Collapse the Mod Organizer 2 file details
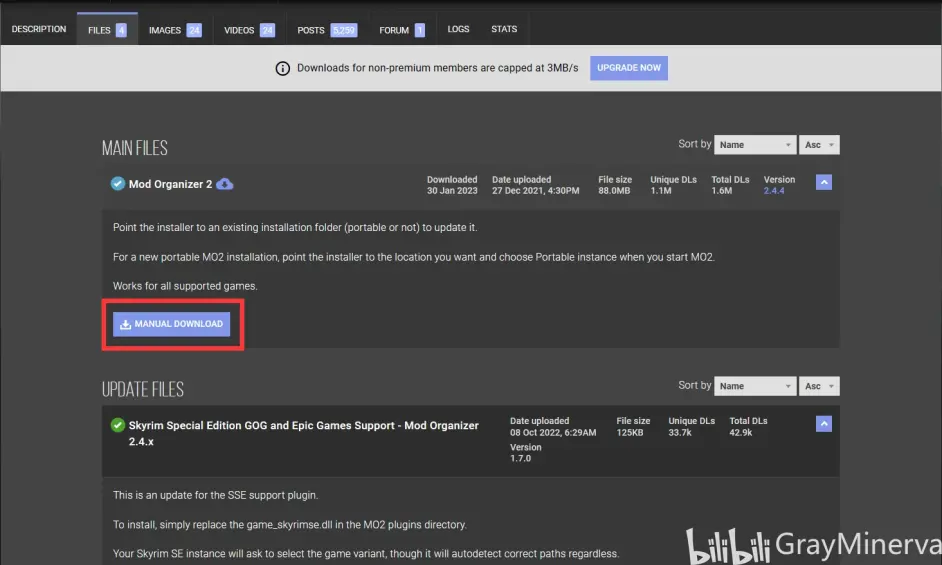 (x=823, y=183)
